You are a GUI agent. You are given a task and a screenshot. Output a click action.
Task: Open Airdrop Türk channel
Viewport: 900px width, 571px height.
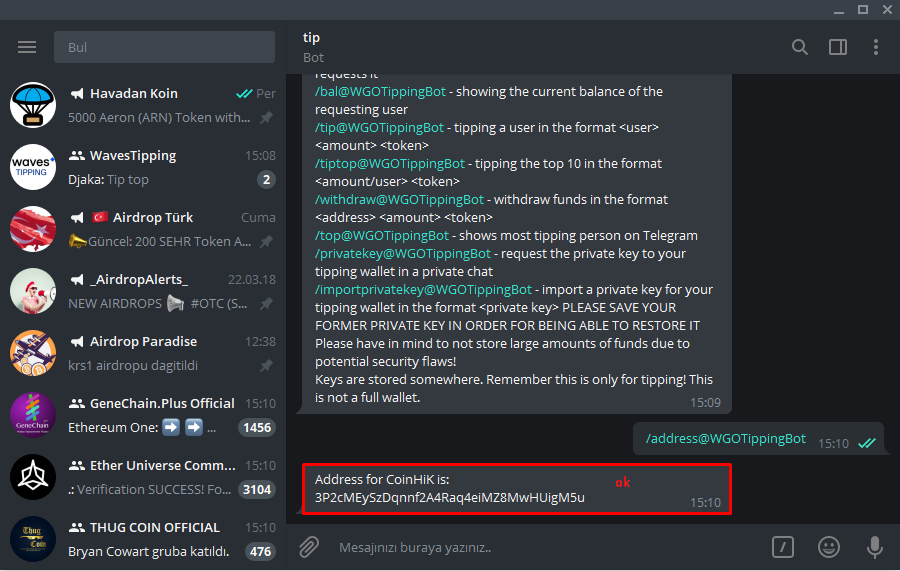(x=143, y=229)
